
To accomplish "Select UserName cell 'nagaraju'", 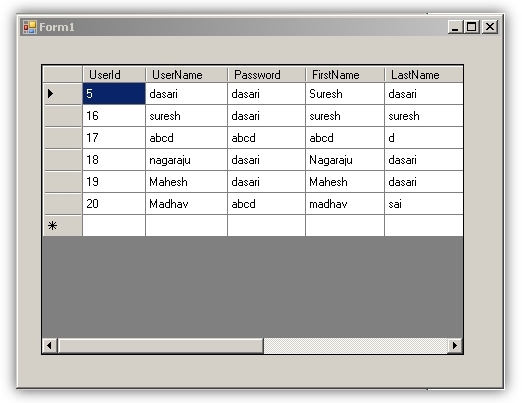I will 187,160.
